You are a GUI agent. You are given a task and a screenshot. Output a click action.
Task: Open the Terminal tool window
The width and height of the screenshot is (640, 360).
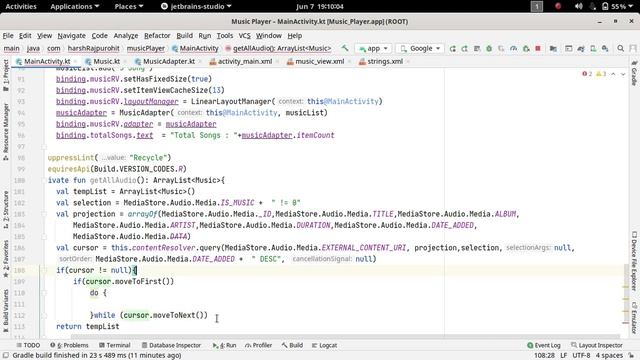(115, 345)
